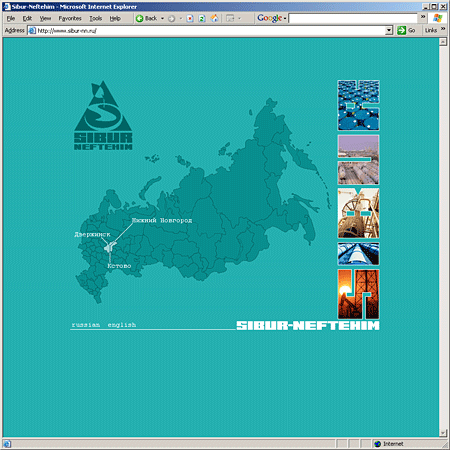
Task: Click the Internet zone status indicator
Action: (389, 444)
